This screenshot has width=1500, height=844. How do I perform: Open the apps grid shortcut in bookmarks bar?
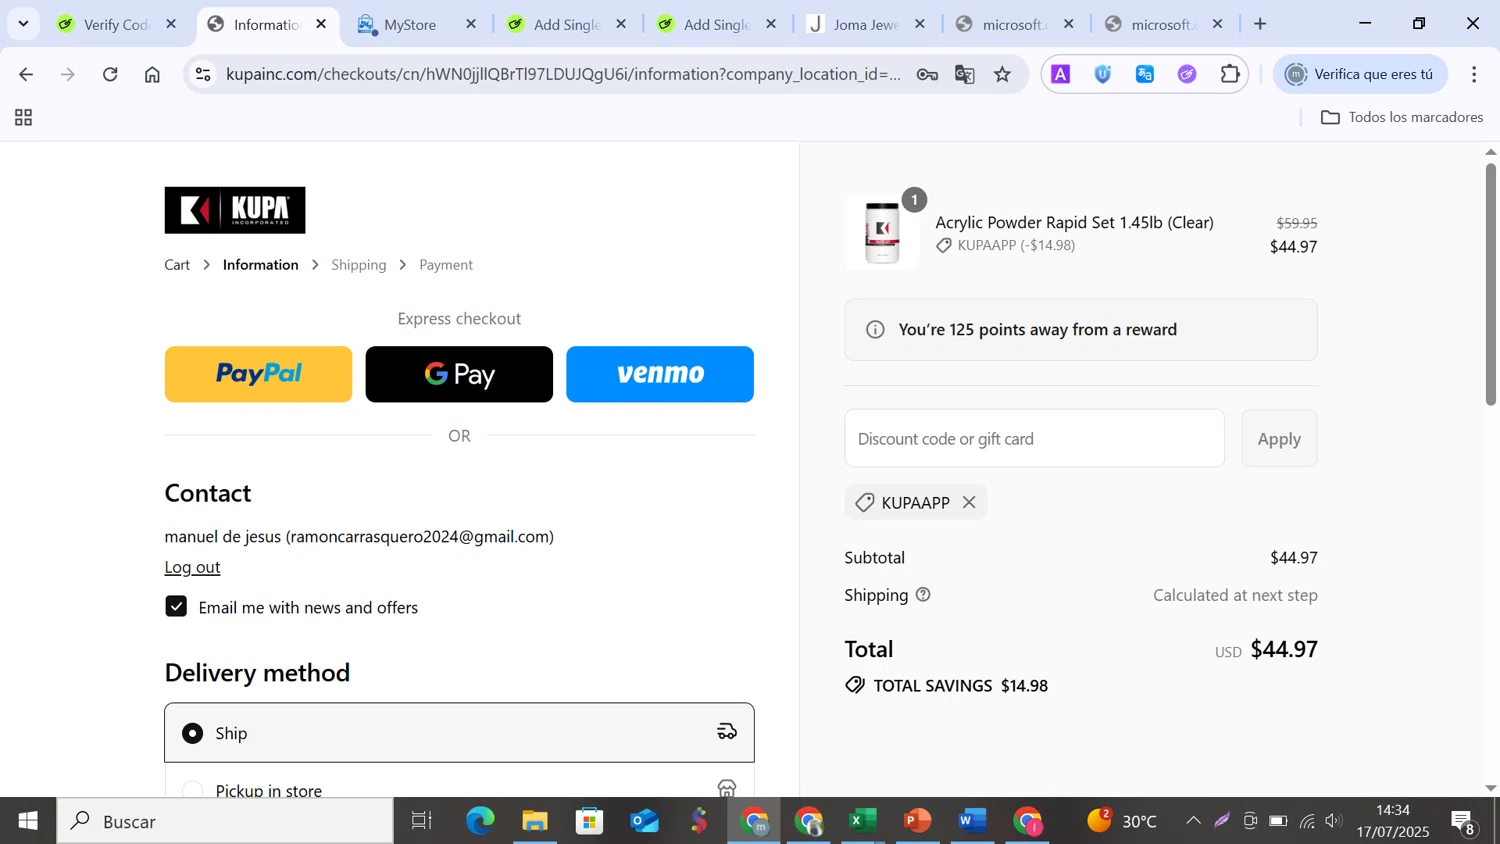(24, 118)
